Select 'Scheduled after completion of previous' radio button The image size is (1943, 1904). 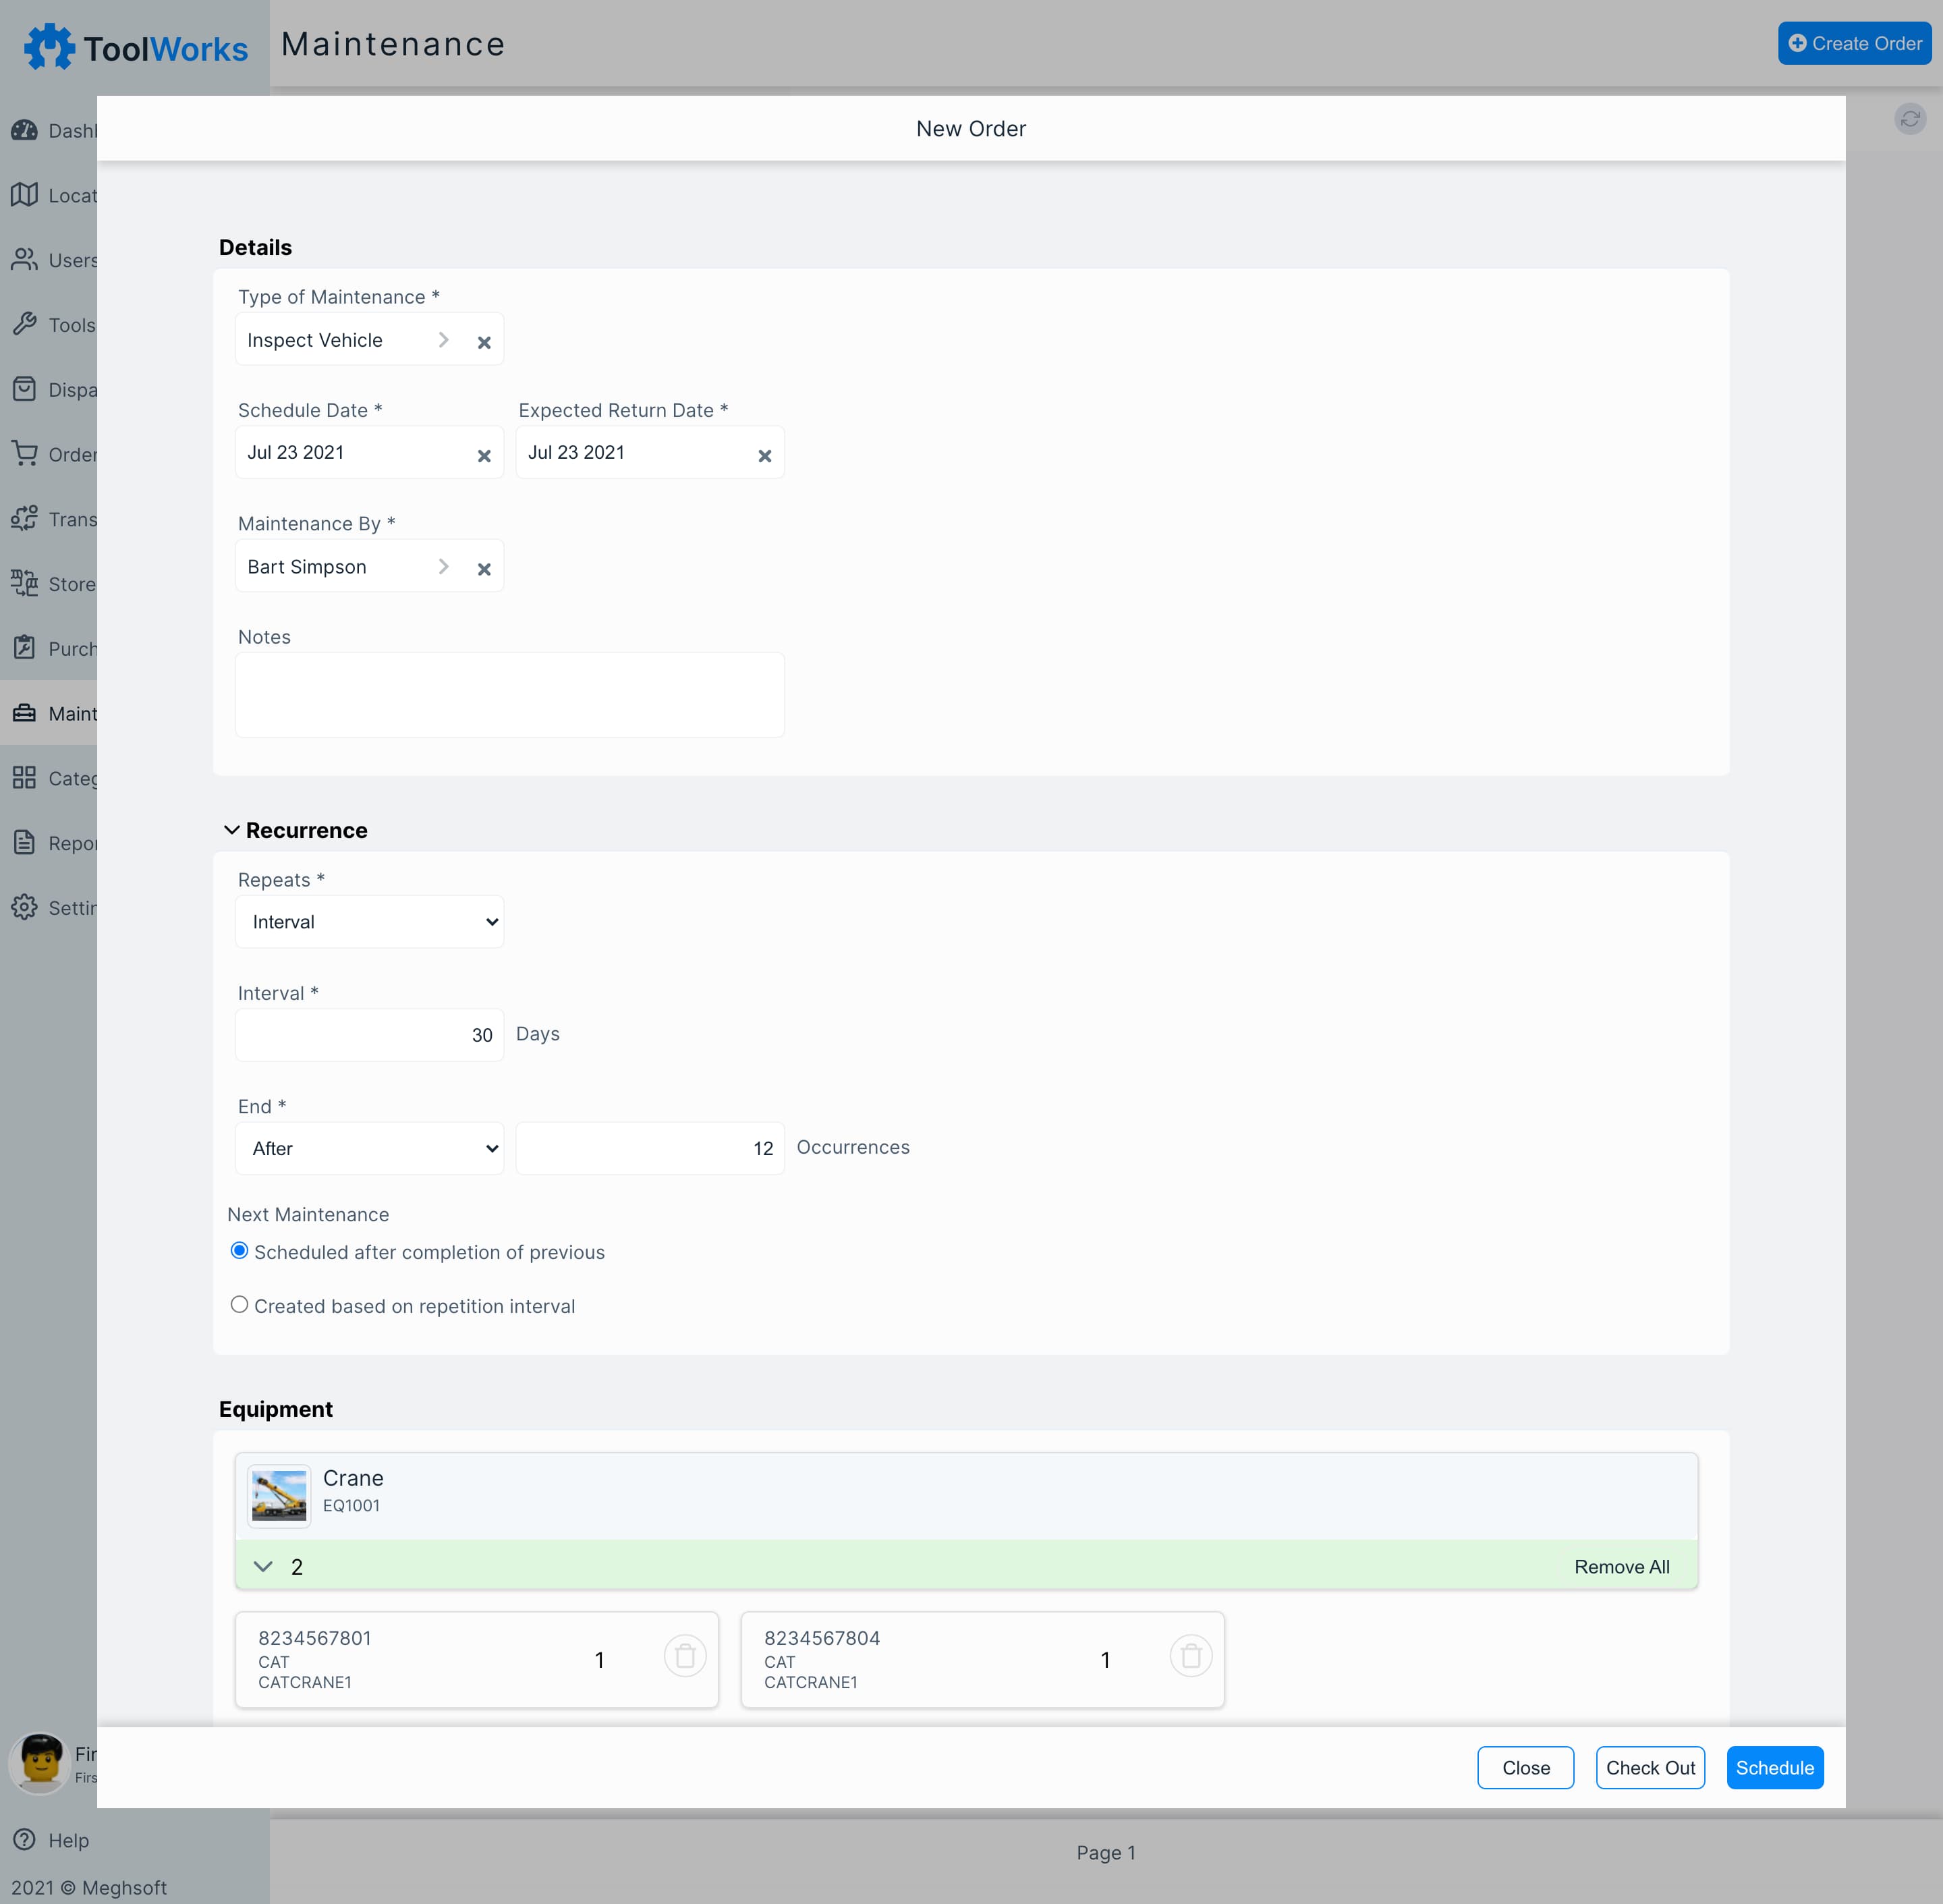tap(239, 1250)
